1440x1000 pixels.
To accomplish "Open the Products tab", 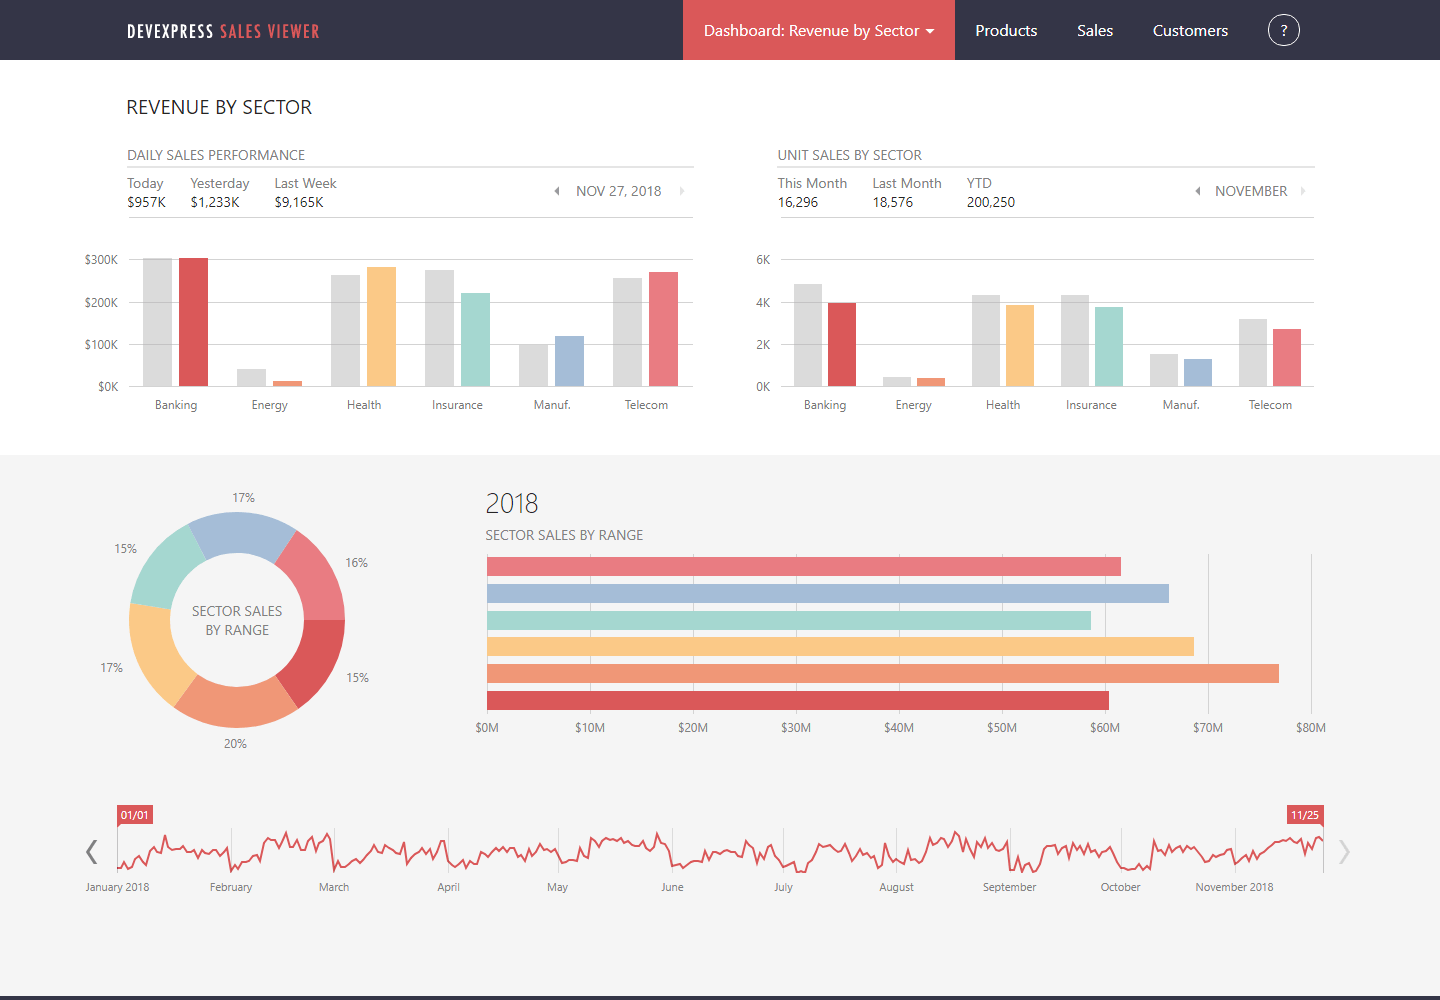I will click(x=1006, y=30).
